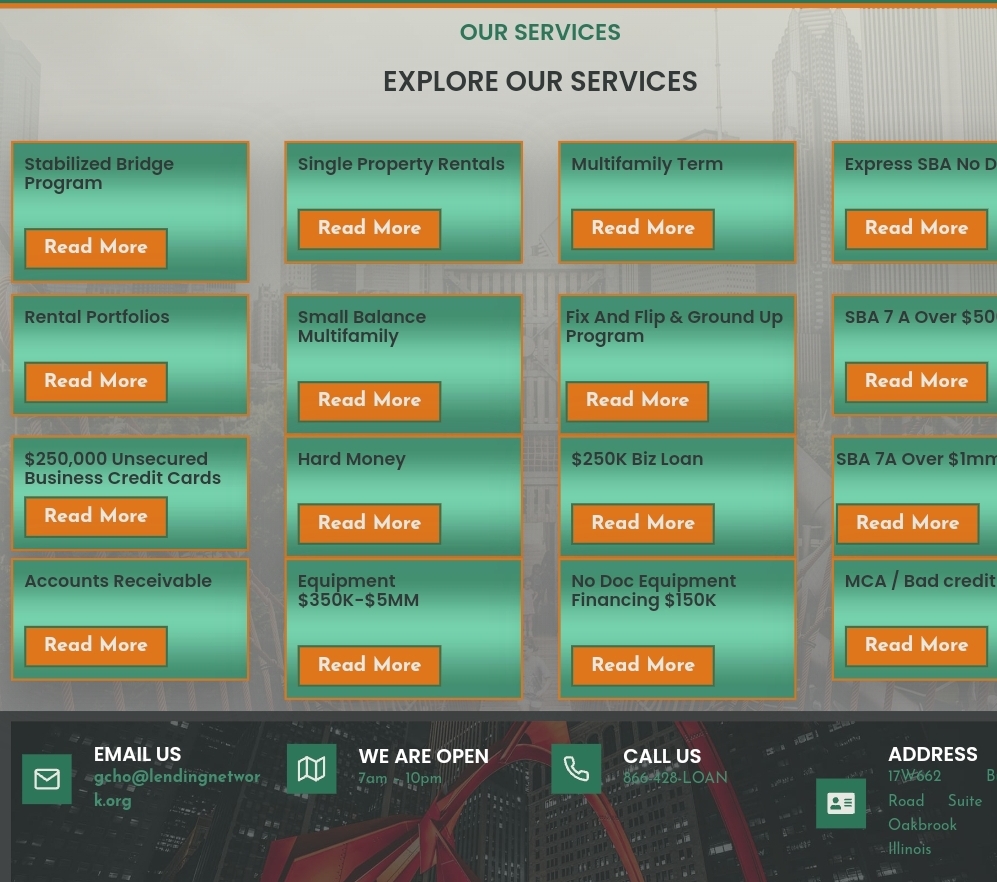Open Read More under Stabilized Bridge Program
997x882 pixels.
[95, 248]
